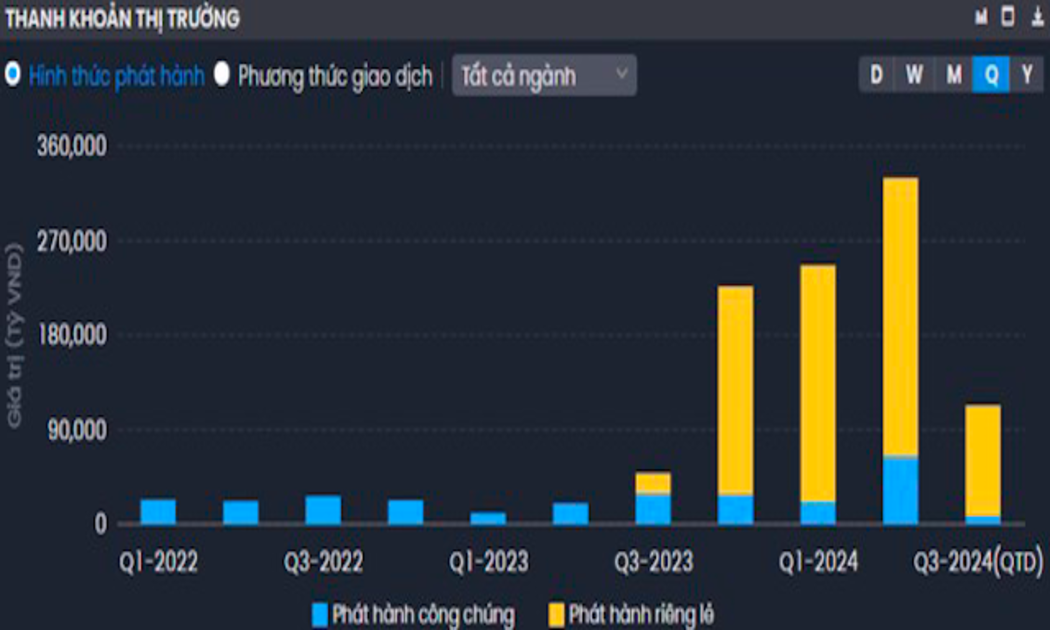Switch to the weekly W timeframe
The image size is (1050, 630).
tap(914, 75)
